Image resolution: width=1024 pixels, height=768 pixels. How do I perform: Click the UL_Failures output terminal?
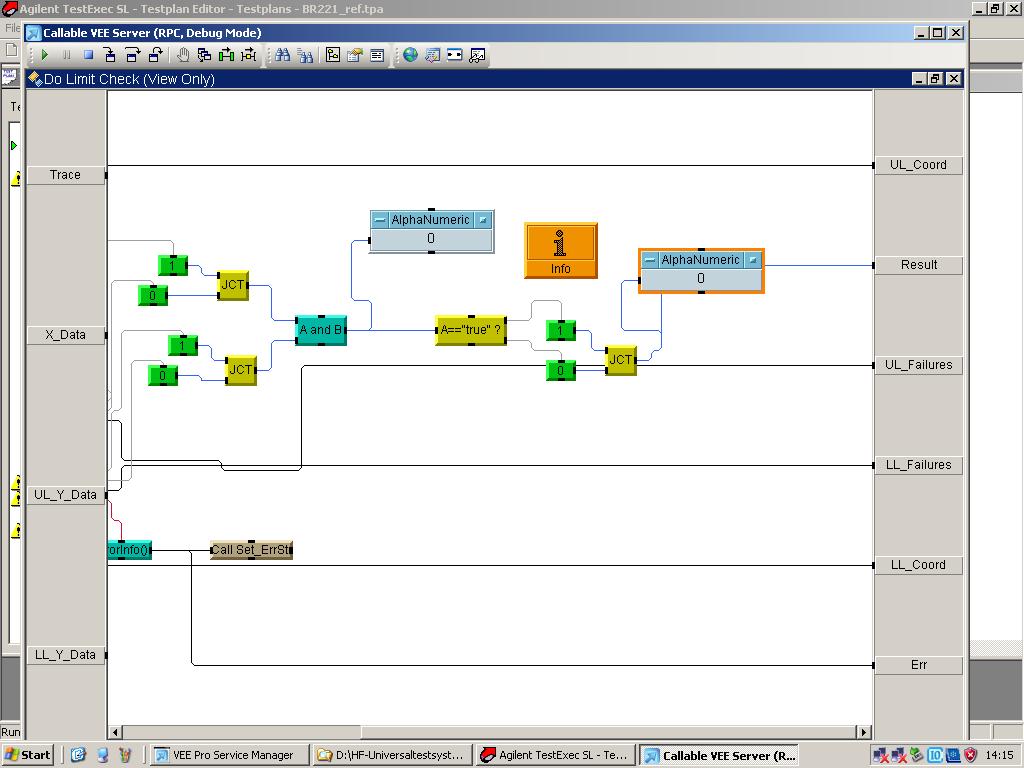918,365
